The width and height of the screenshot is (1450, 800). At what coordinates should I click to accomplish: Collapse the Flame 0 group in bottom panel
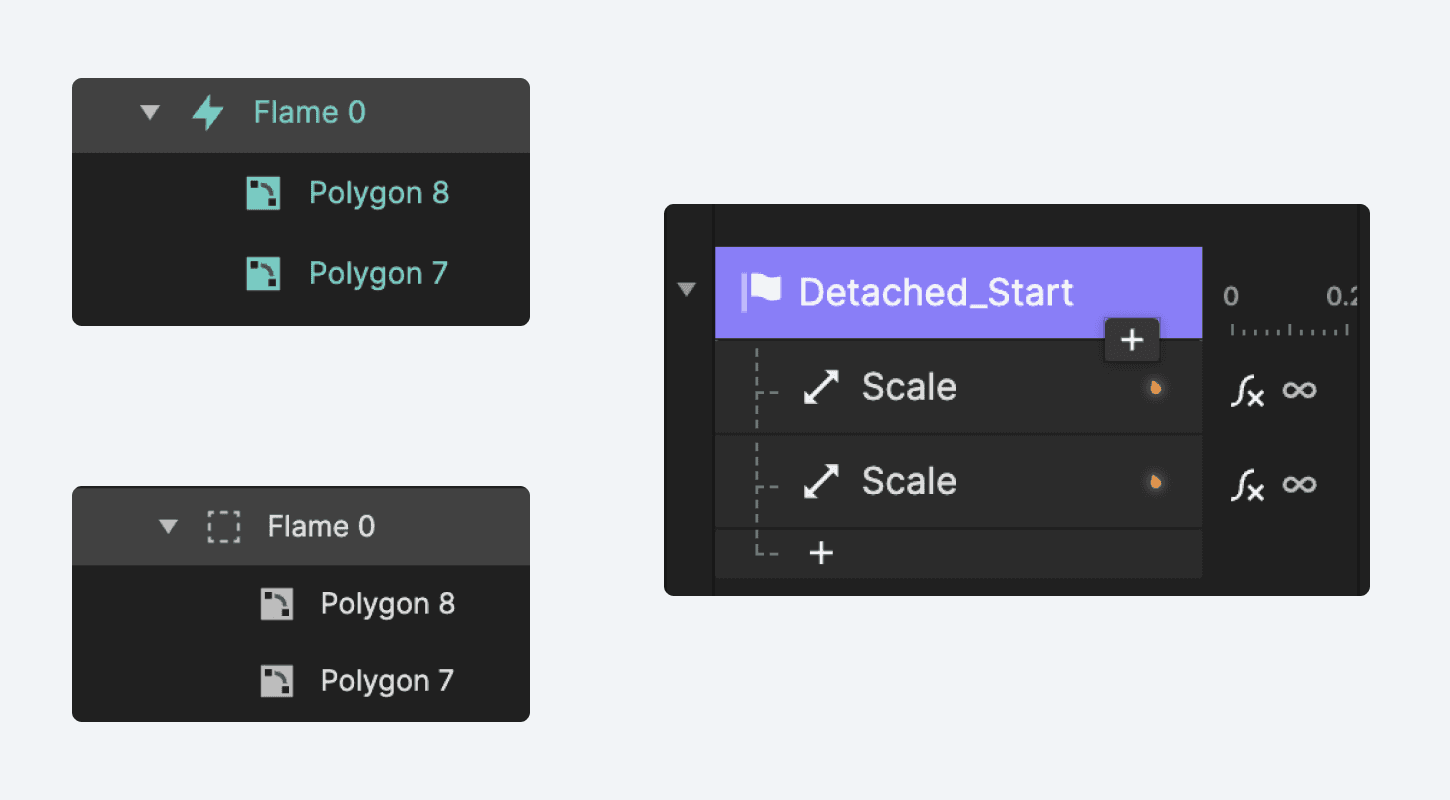(169, 526)
